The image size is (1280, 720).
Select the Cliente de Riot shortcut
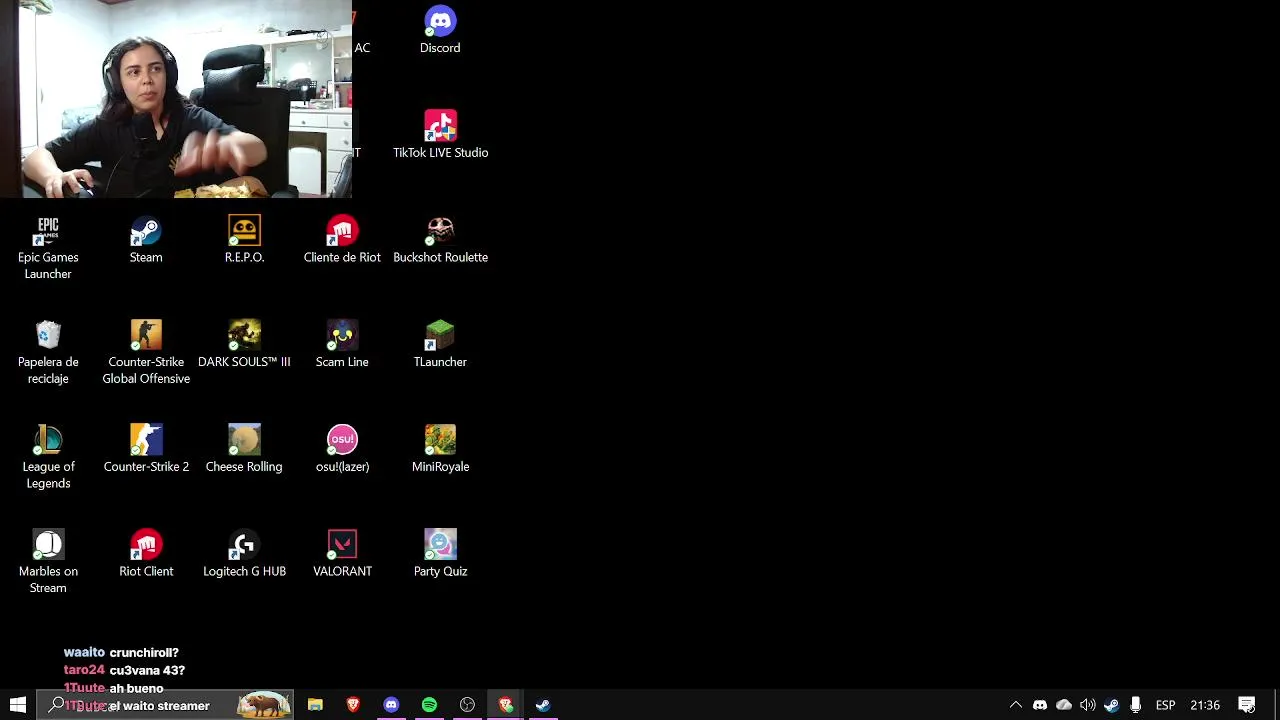tap(342, 240)
